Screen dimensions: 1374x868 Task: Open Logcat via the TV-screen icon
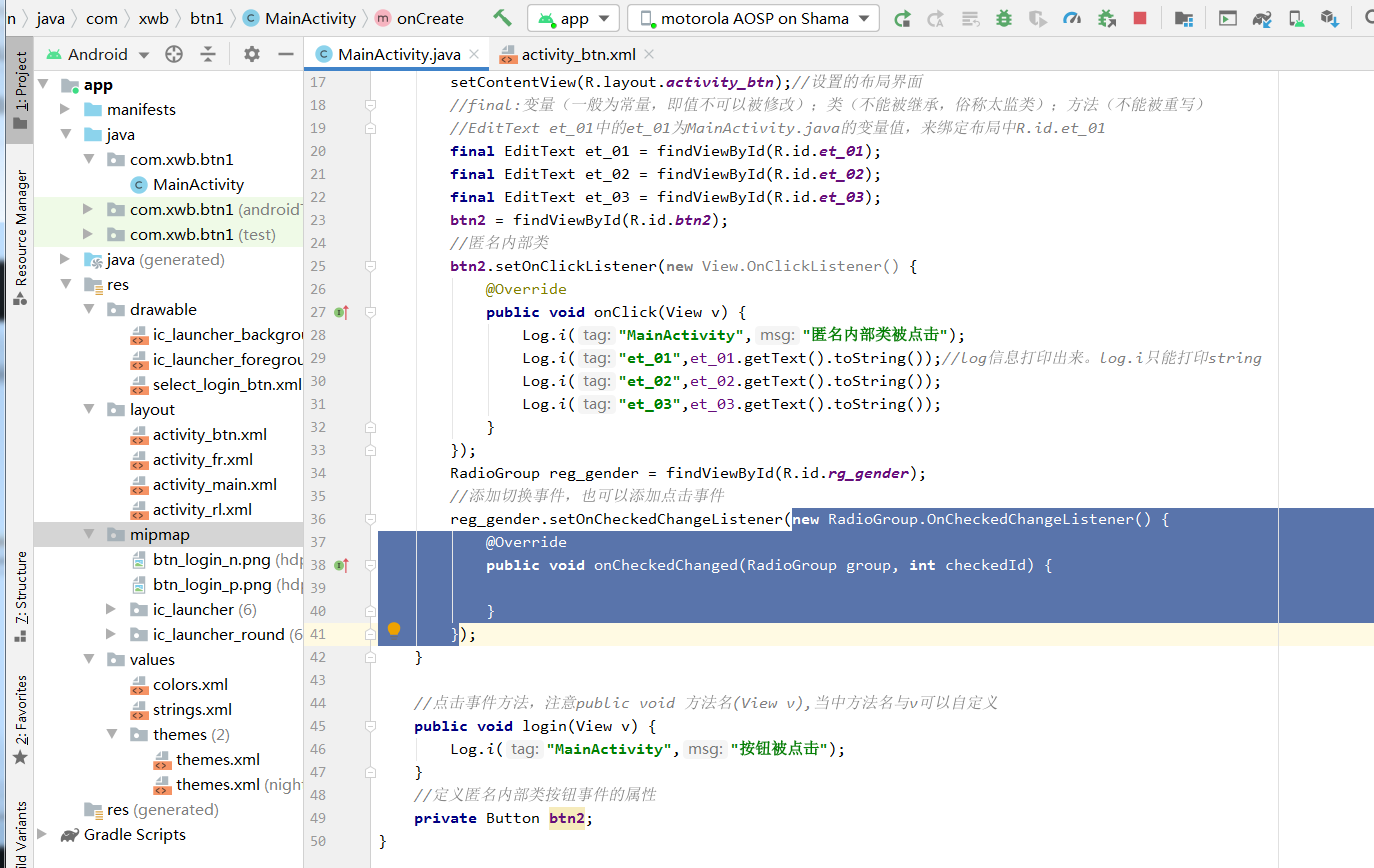pyautogui.click(x=1227, y=17)
